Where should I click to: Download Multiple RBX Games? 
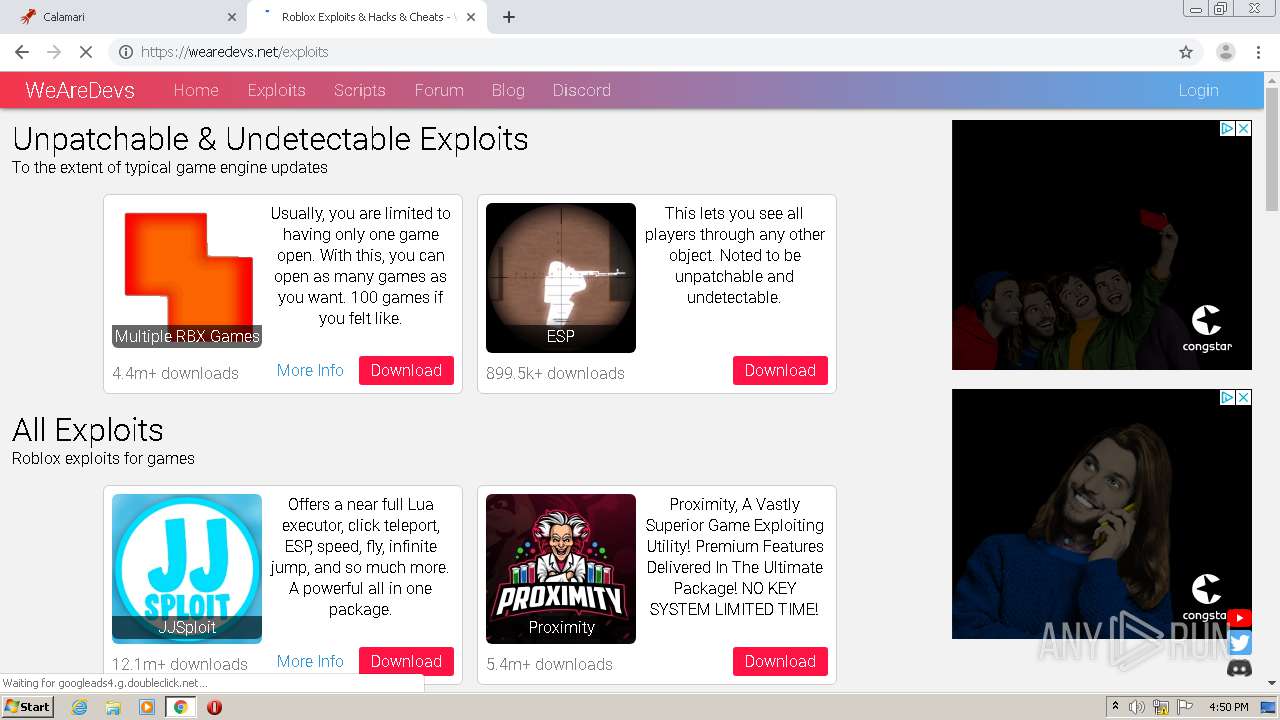(x=406, y=370)
